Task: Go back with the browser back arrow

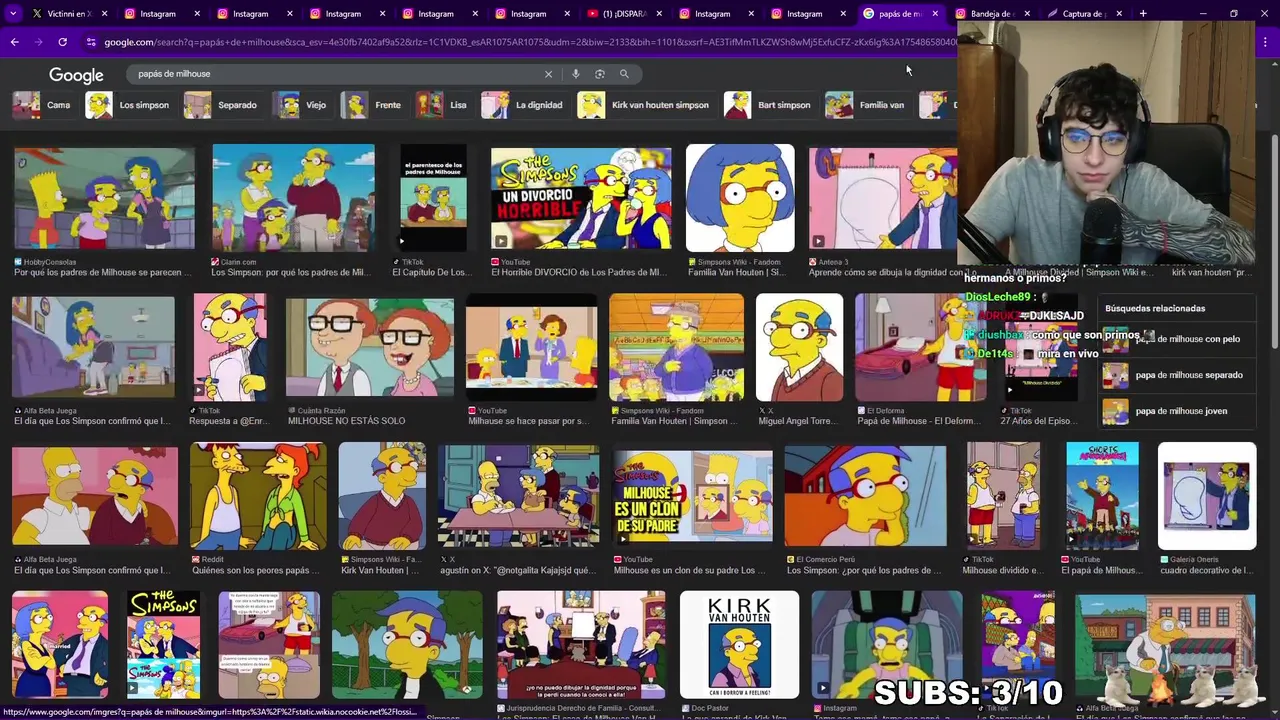Action: coord(14,42)
